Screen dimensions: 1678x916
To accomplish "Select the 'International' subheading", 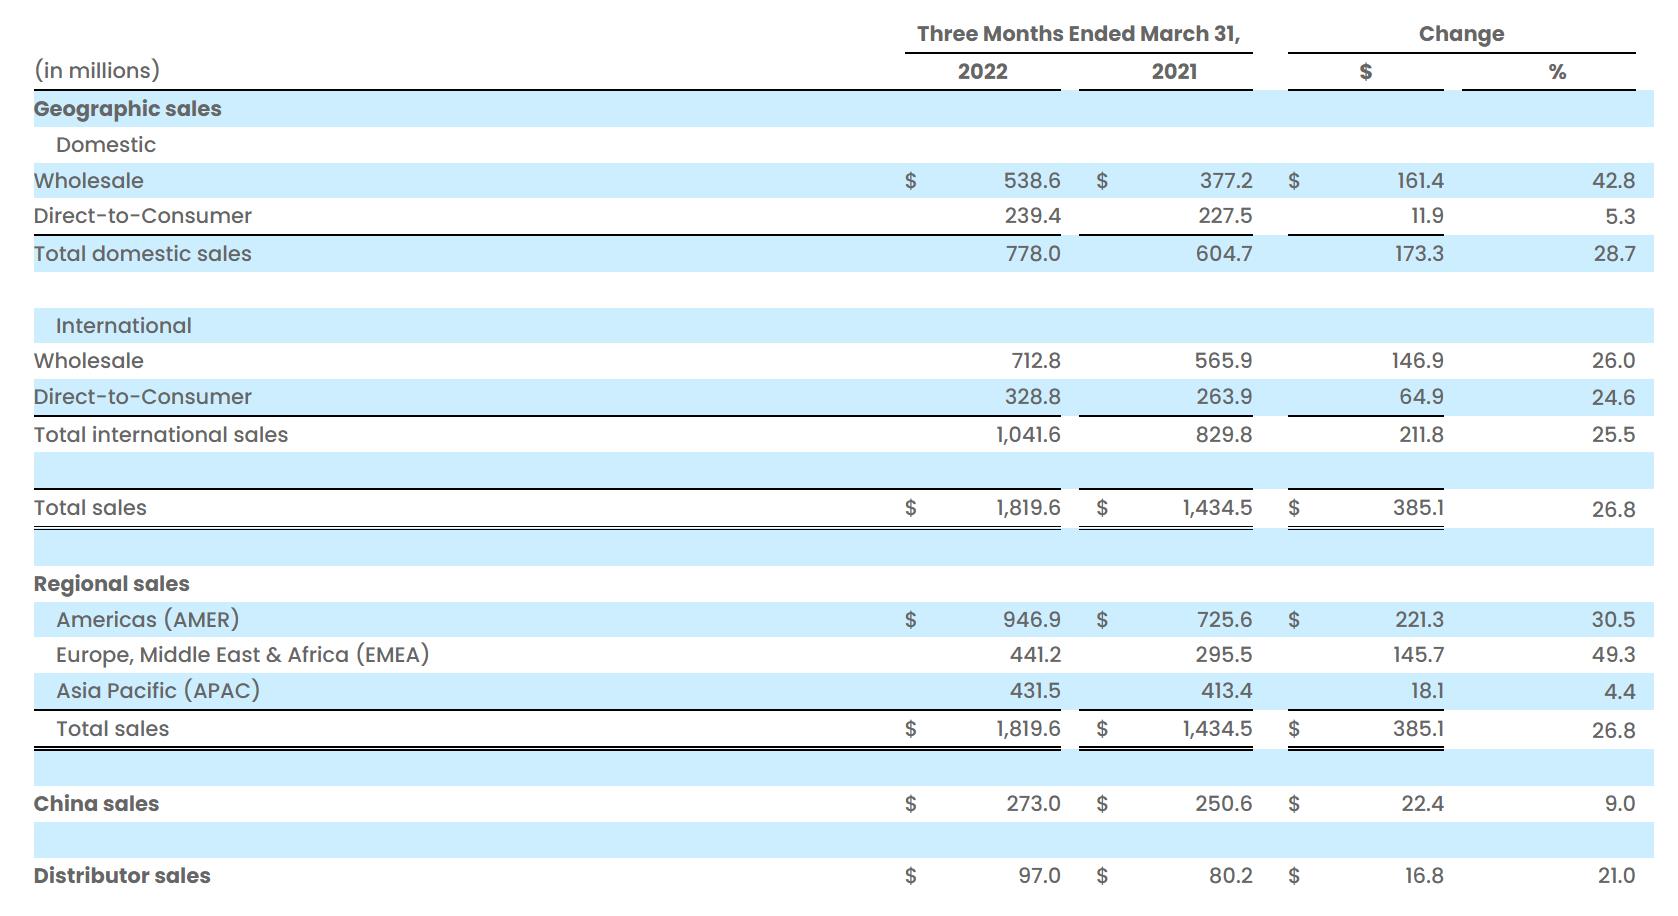I will click(x=124, y=326).
